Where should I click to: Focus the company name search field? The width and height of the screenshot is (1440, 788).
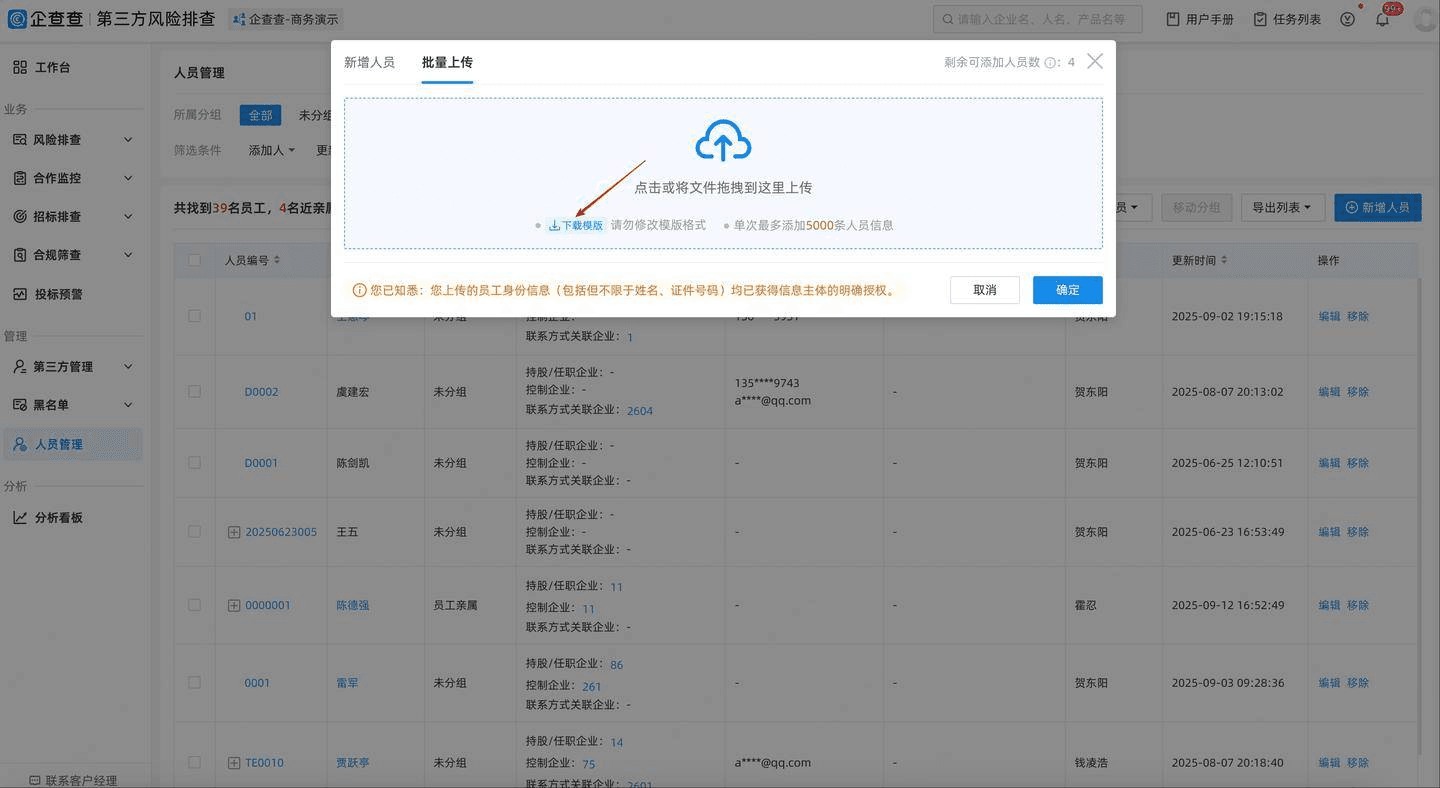1038,19
